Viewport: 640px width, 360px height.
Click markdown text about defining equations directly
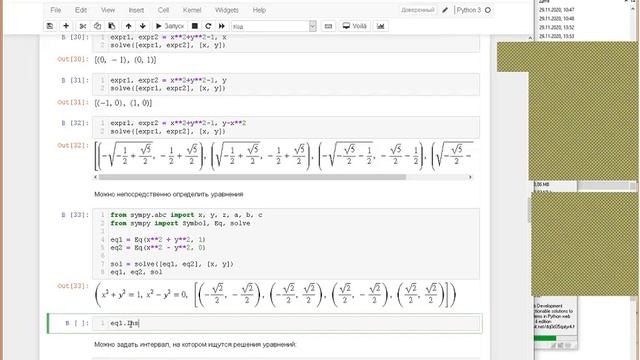coord(169,194)
